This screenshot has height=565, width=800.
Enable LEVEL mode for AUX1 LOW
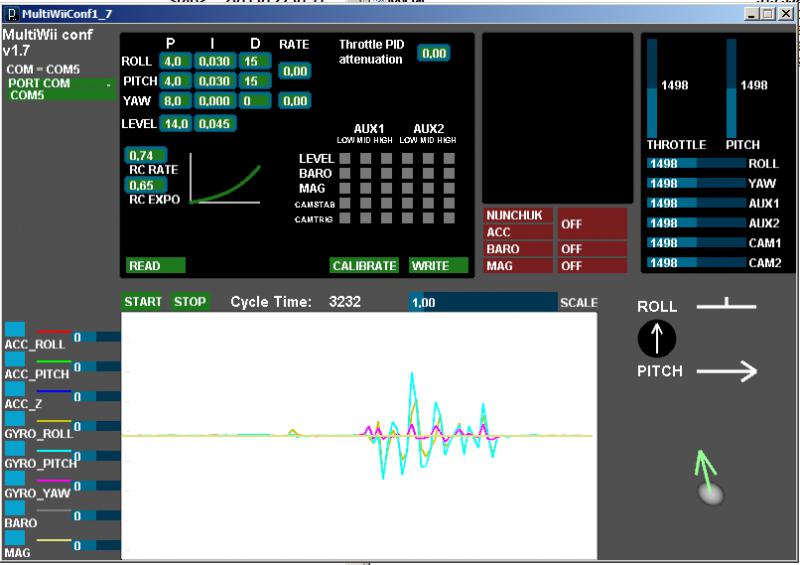344,158
